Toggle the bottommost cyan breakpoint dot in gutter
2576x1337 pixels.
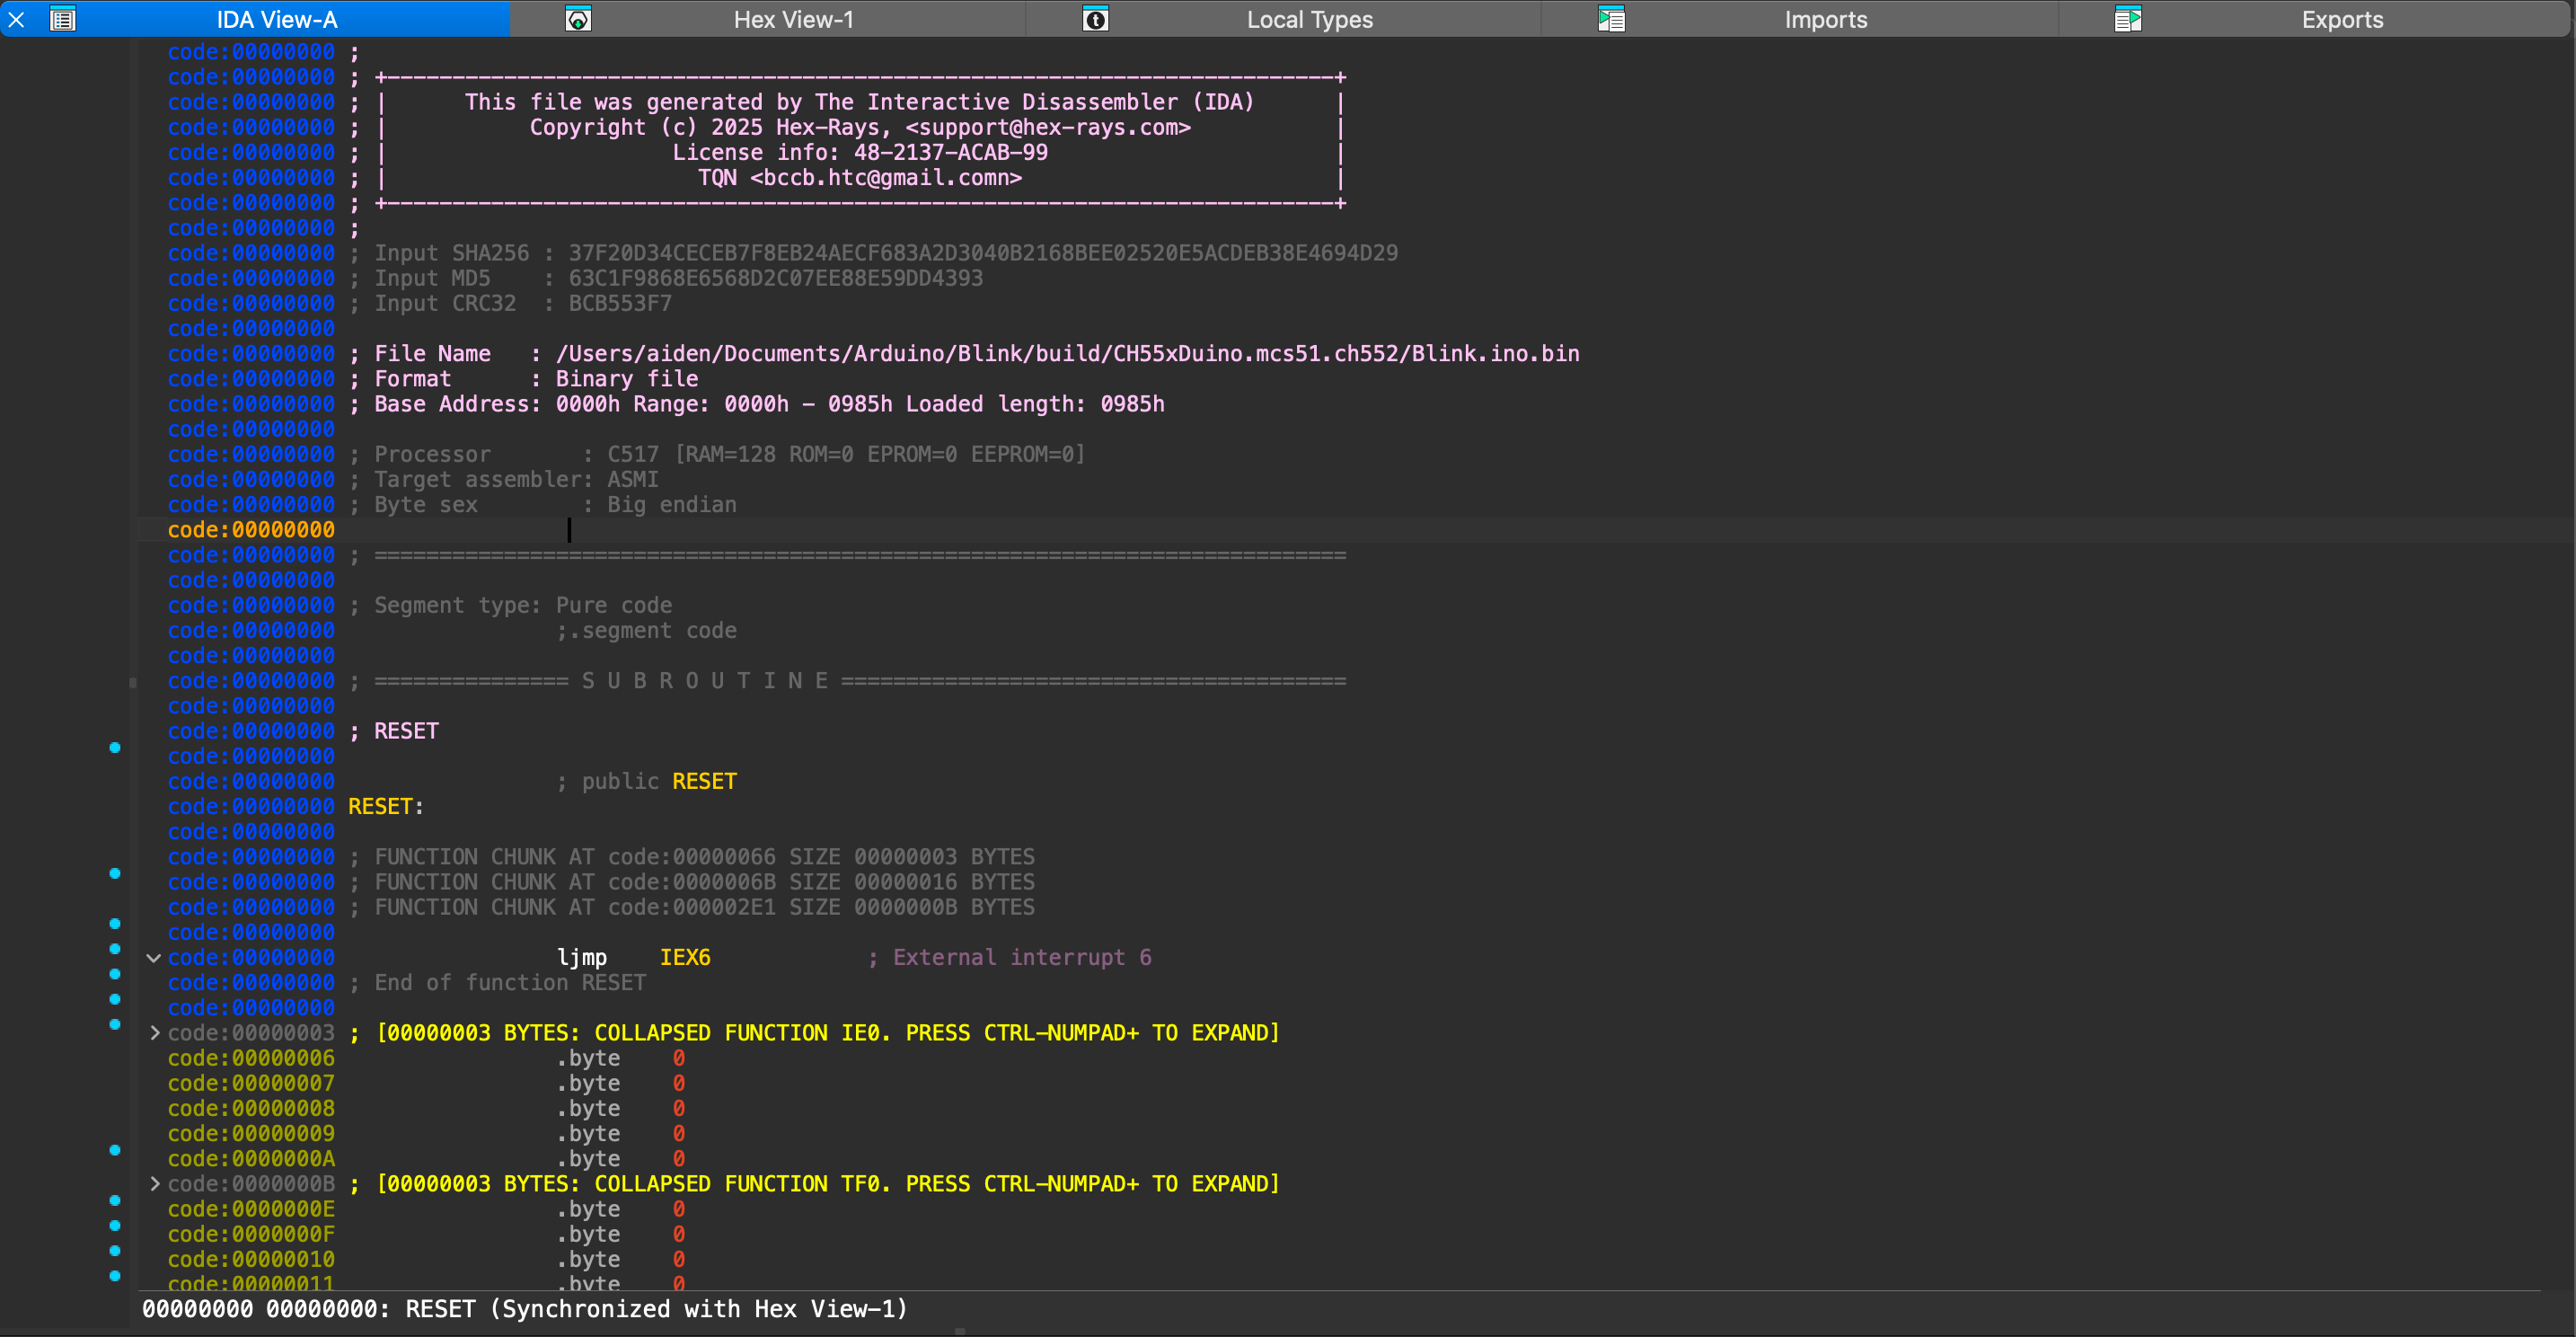[x=115, y=1275]
